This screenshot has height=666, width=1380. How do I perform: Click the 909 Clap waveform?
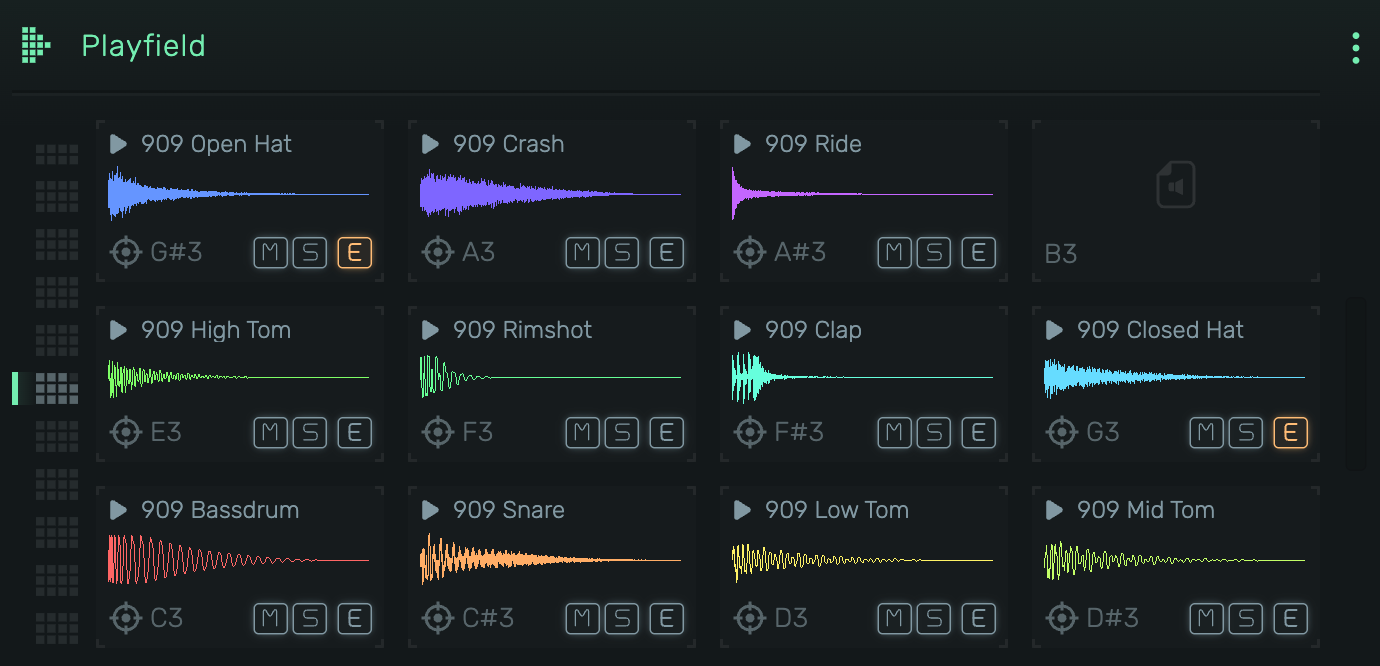[x=862, y=378]
